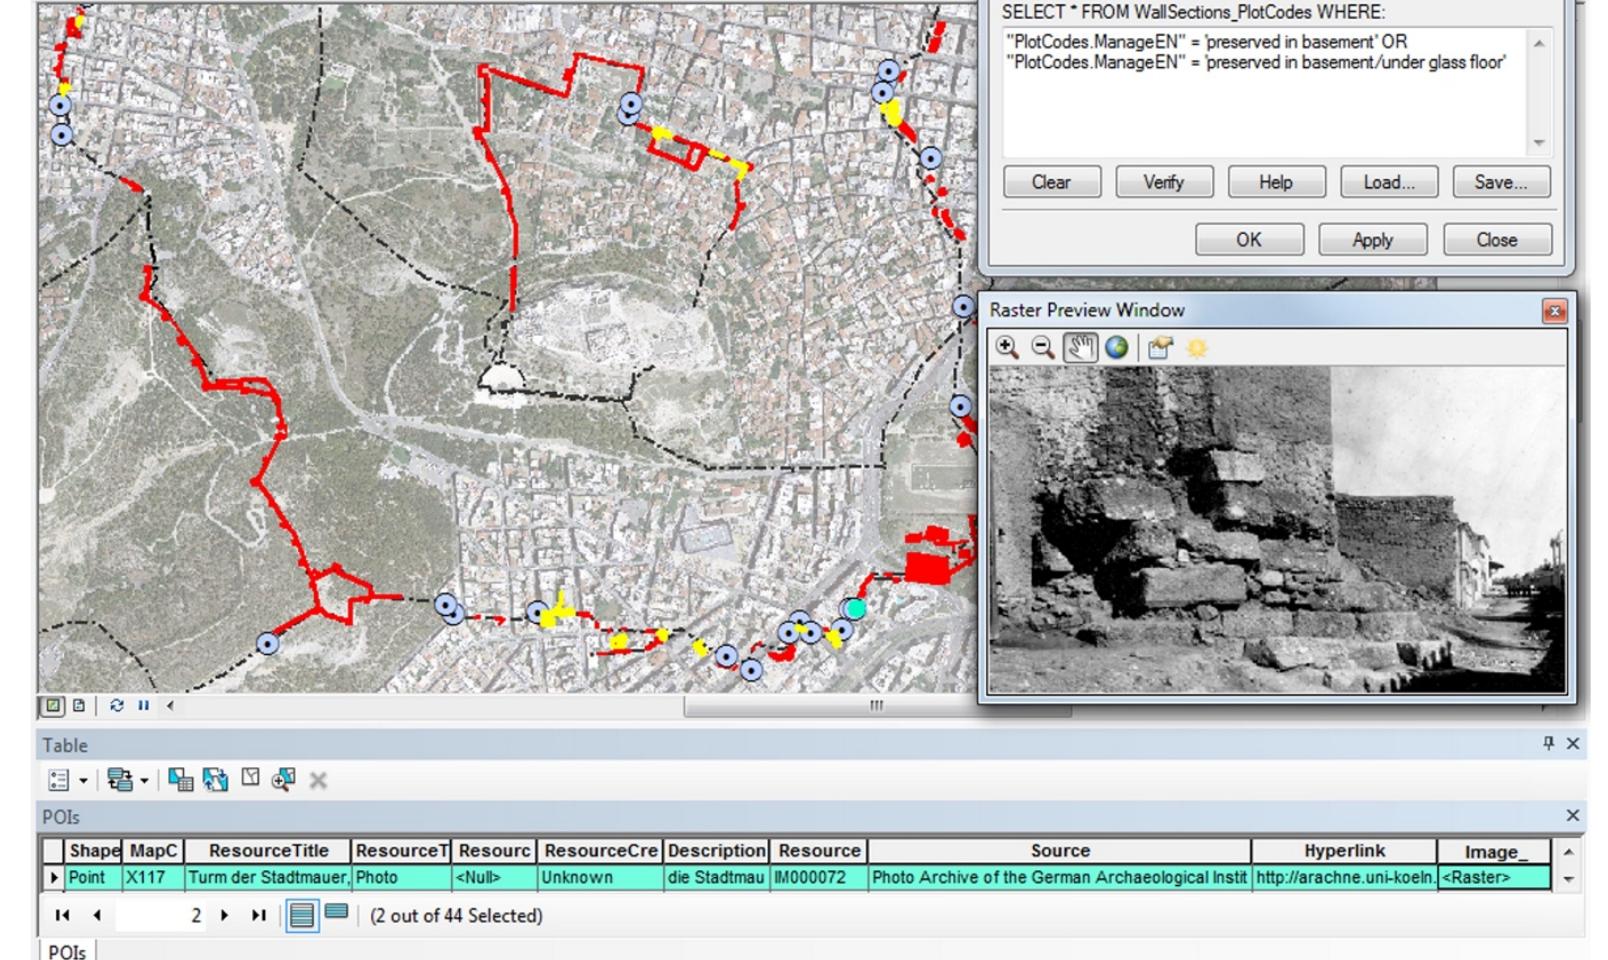
Task: Pause map drawing using the pause icon
Action: (x=143, y=705)
